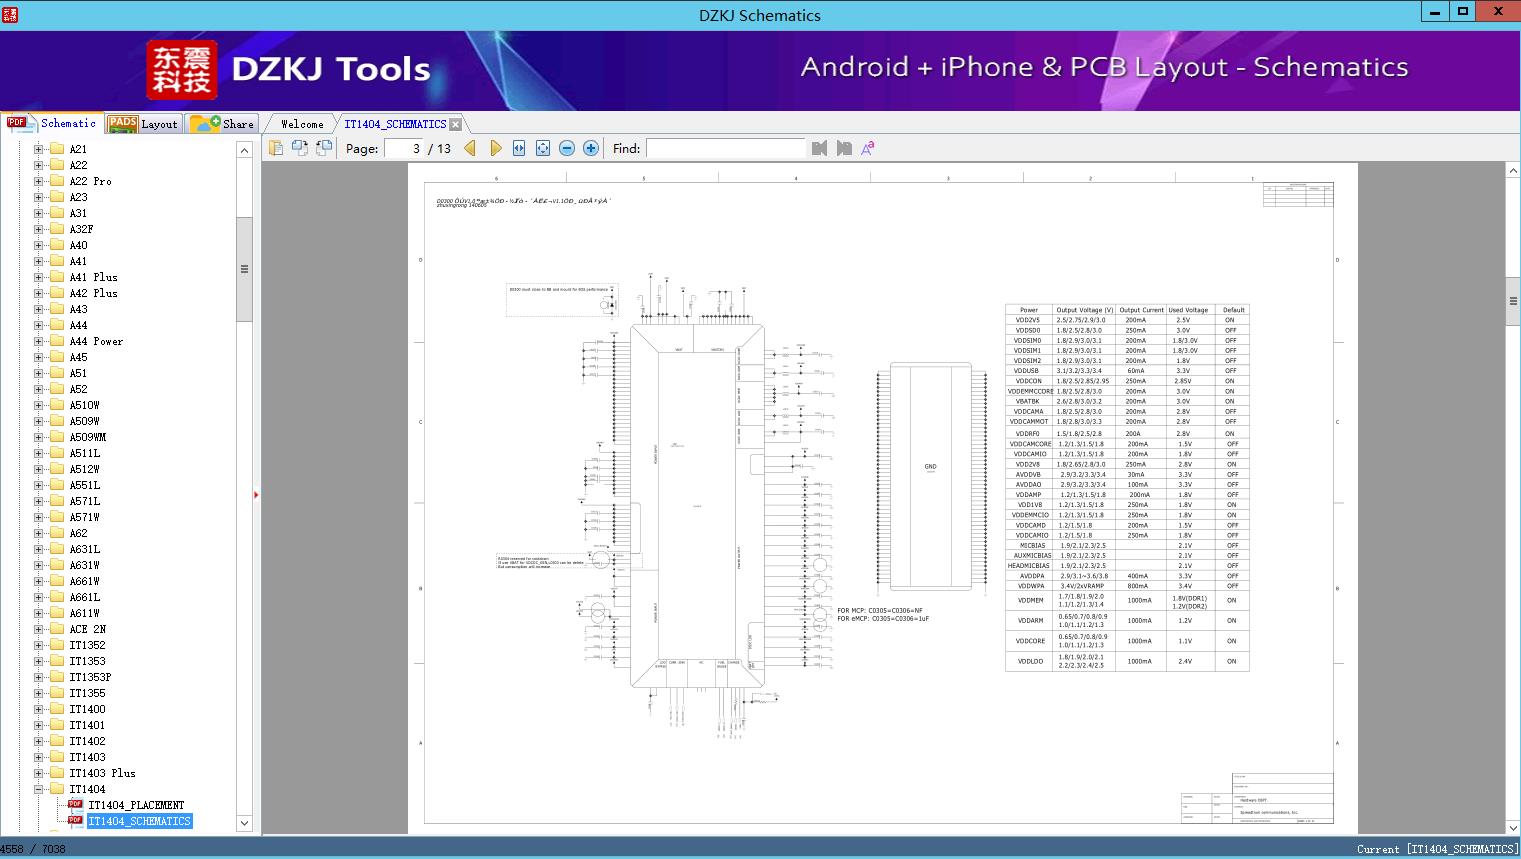The height and width of the screenshot is (859, 1521).
Task: Zoom out with the minus icon
Action: tap(567, 148)
